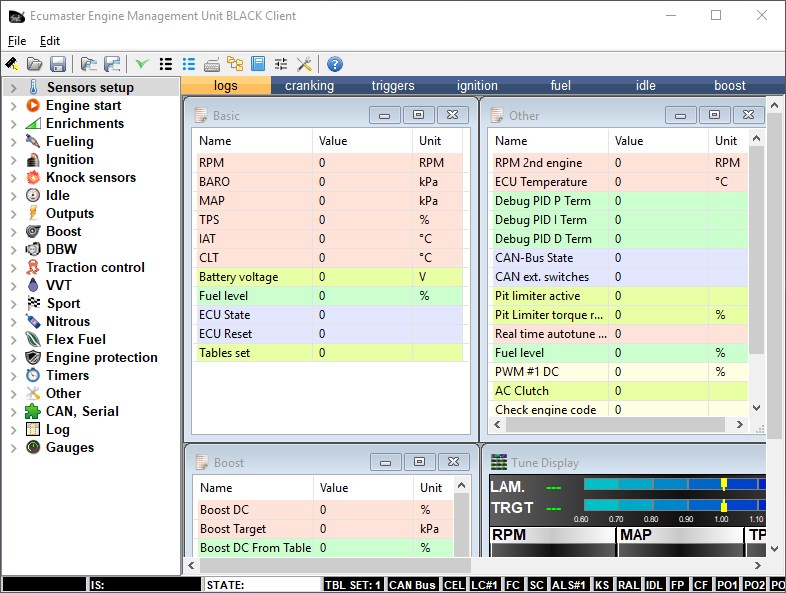This screenshot has width=786, height=593.
Task: Select the Knock sensors explosion icon
Action: pyautogui.click(x=33, y=177)
